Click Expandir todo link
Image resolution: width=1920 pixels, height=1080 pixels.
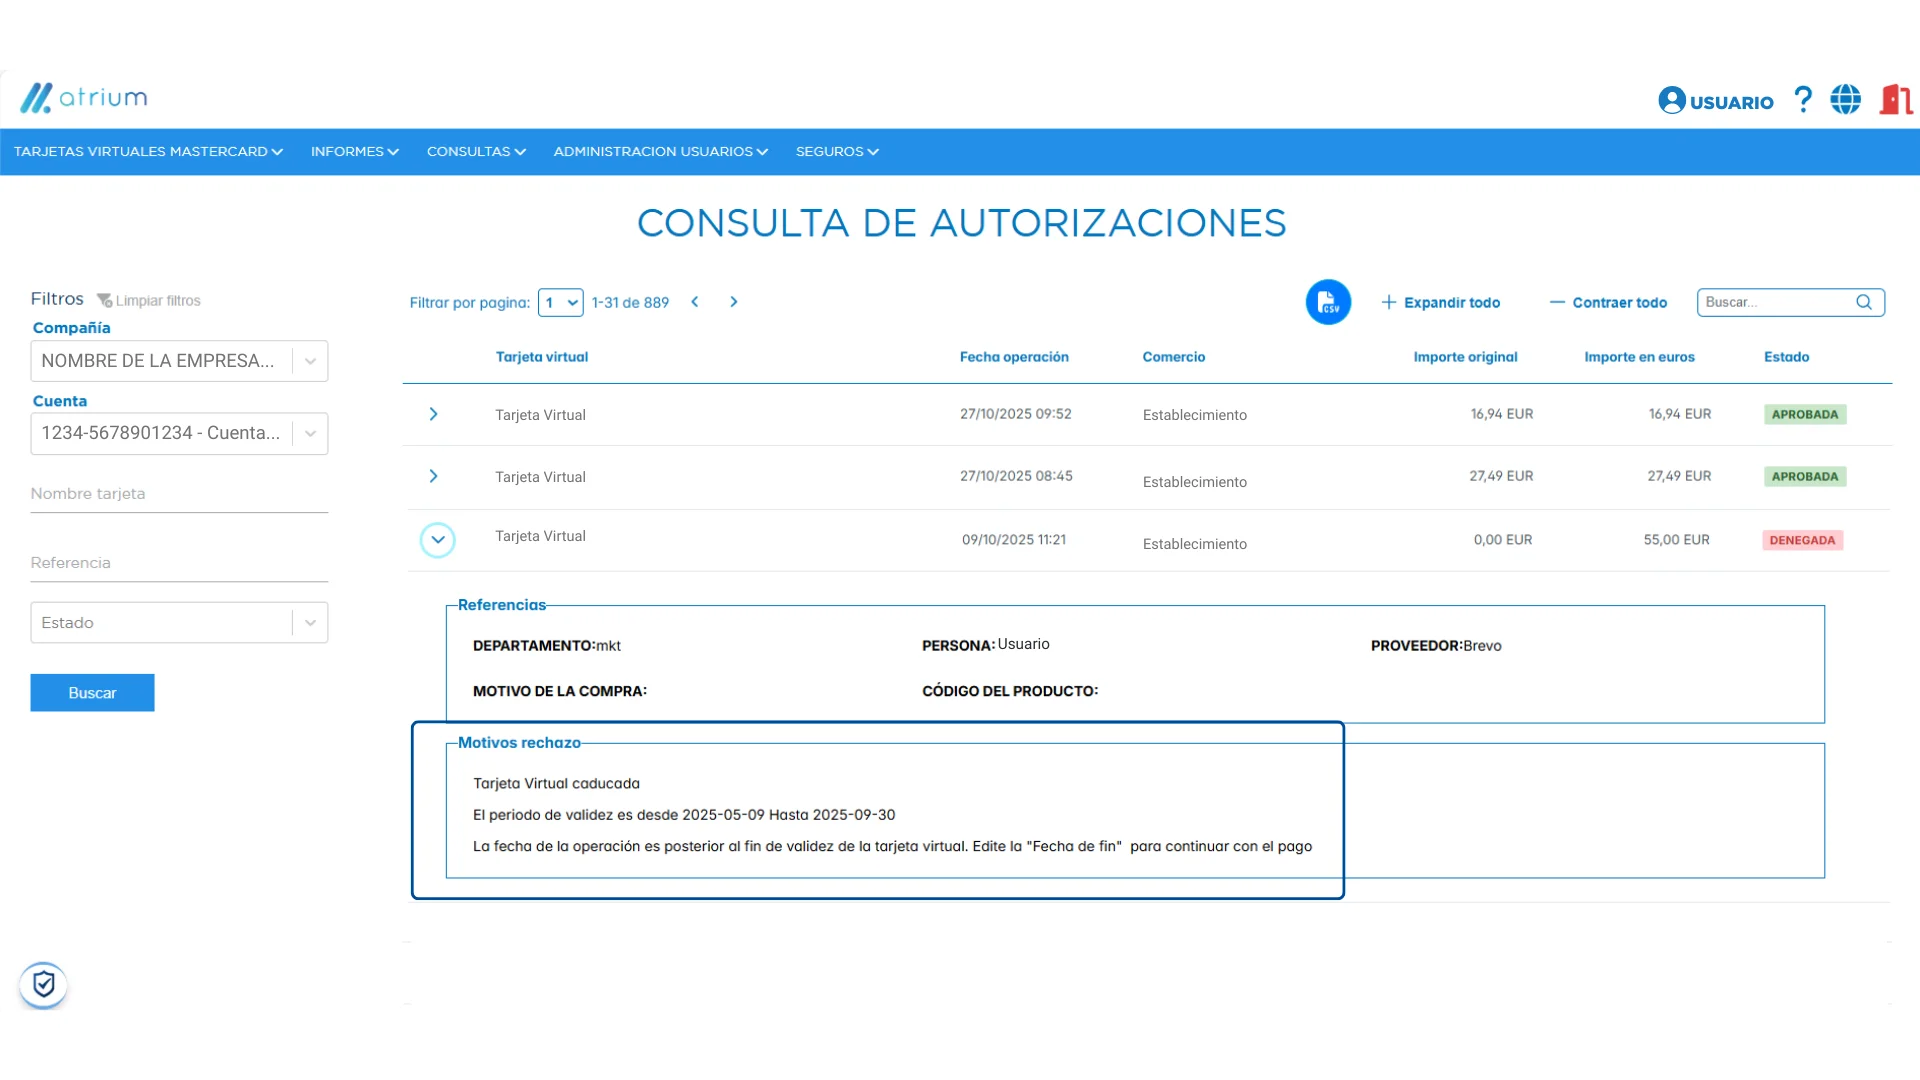pyautogui.click(x=1440, y=302)
